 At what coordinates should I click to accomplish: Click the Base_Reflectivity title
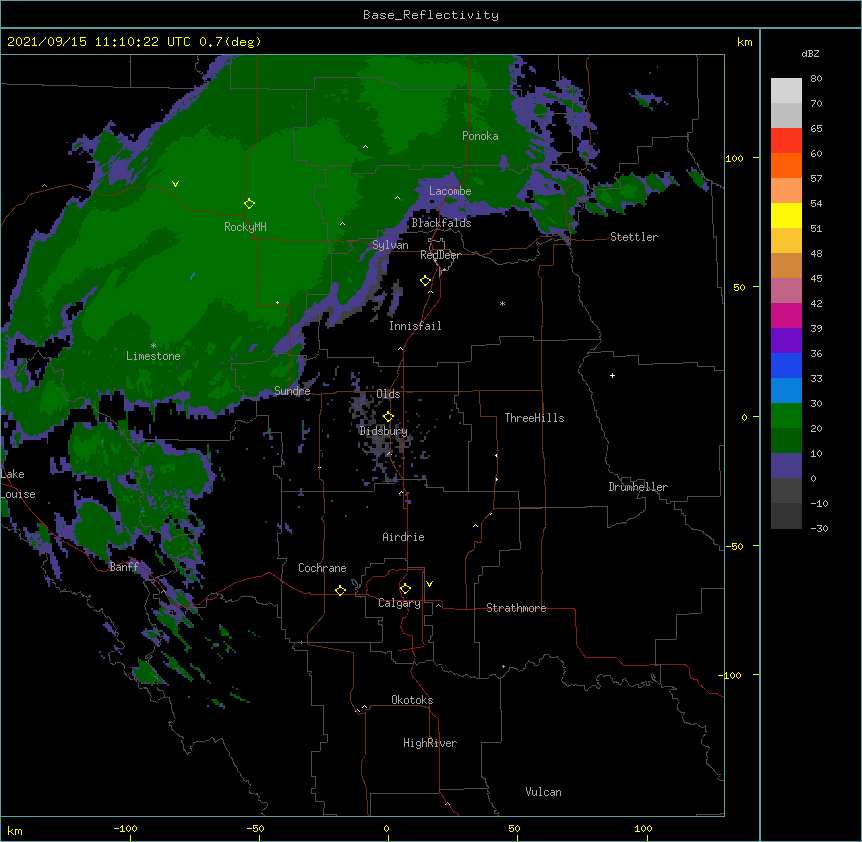(431, 15)
